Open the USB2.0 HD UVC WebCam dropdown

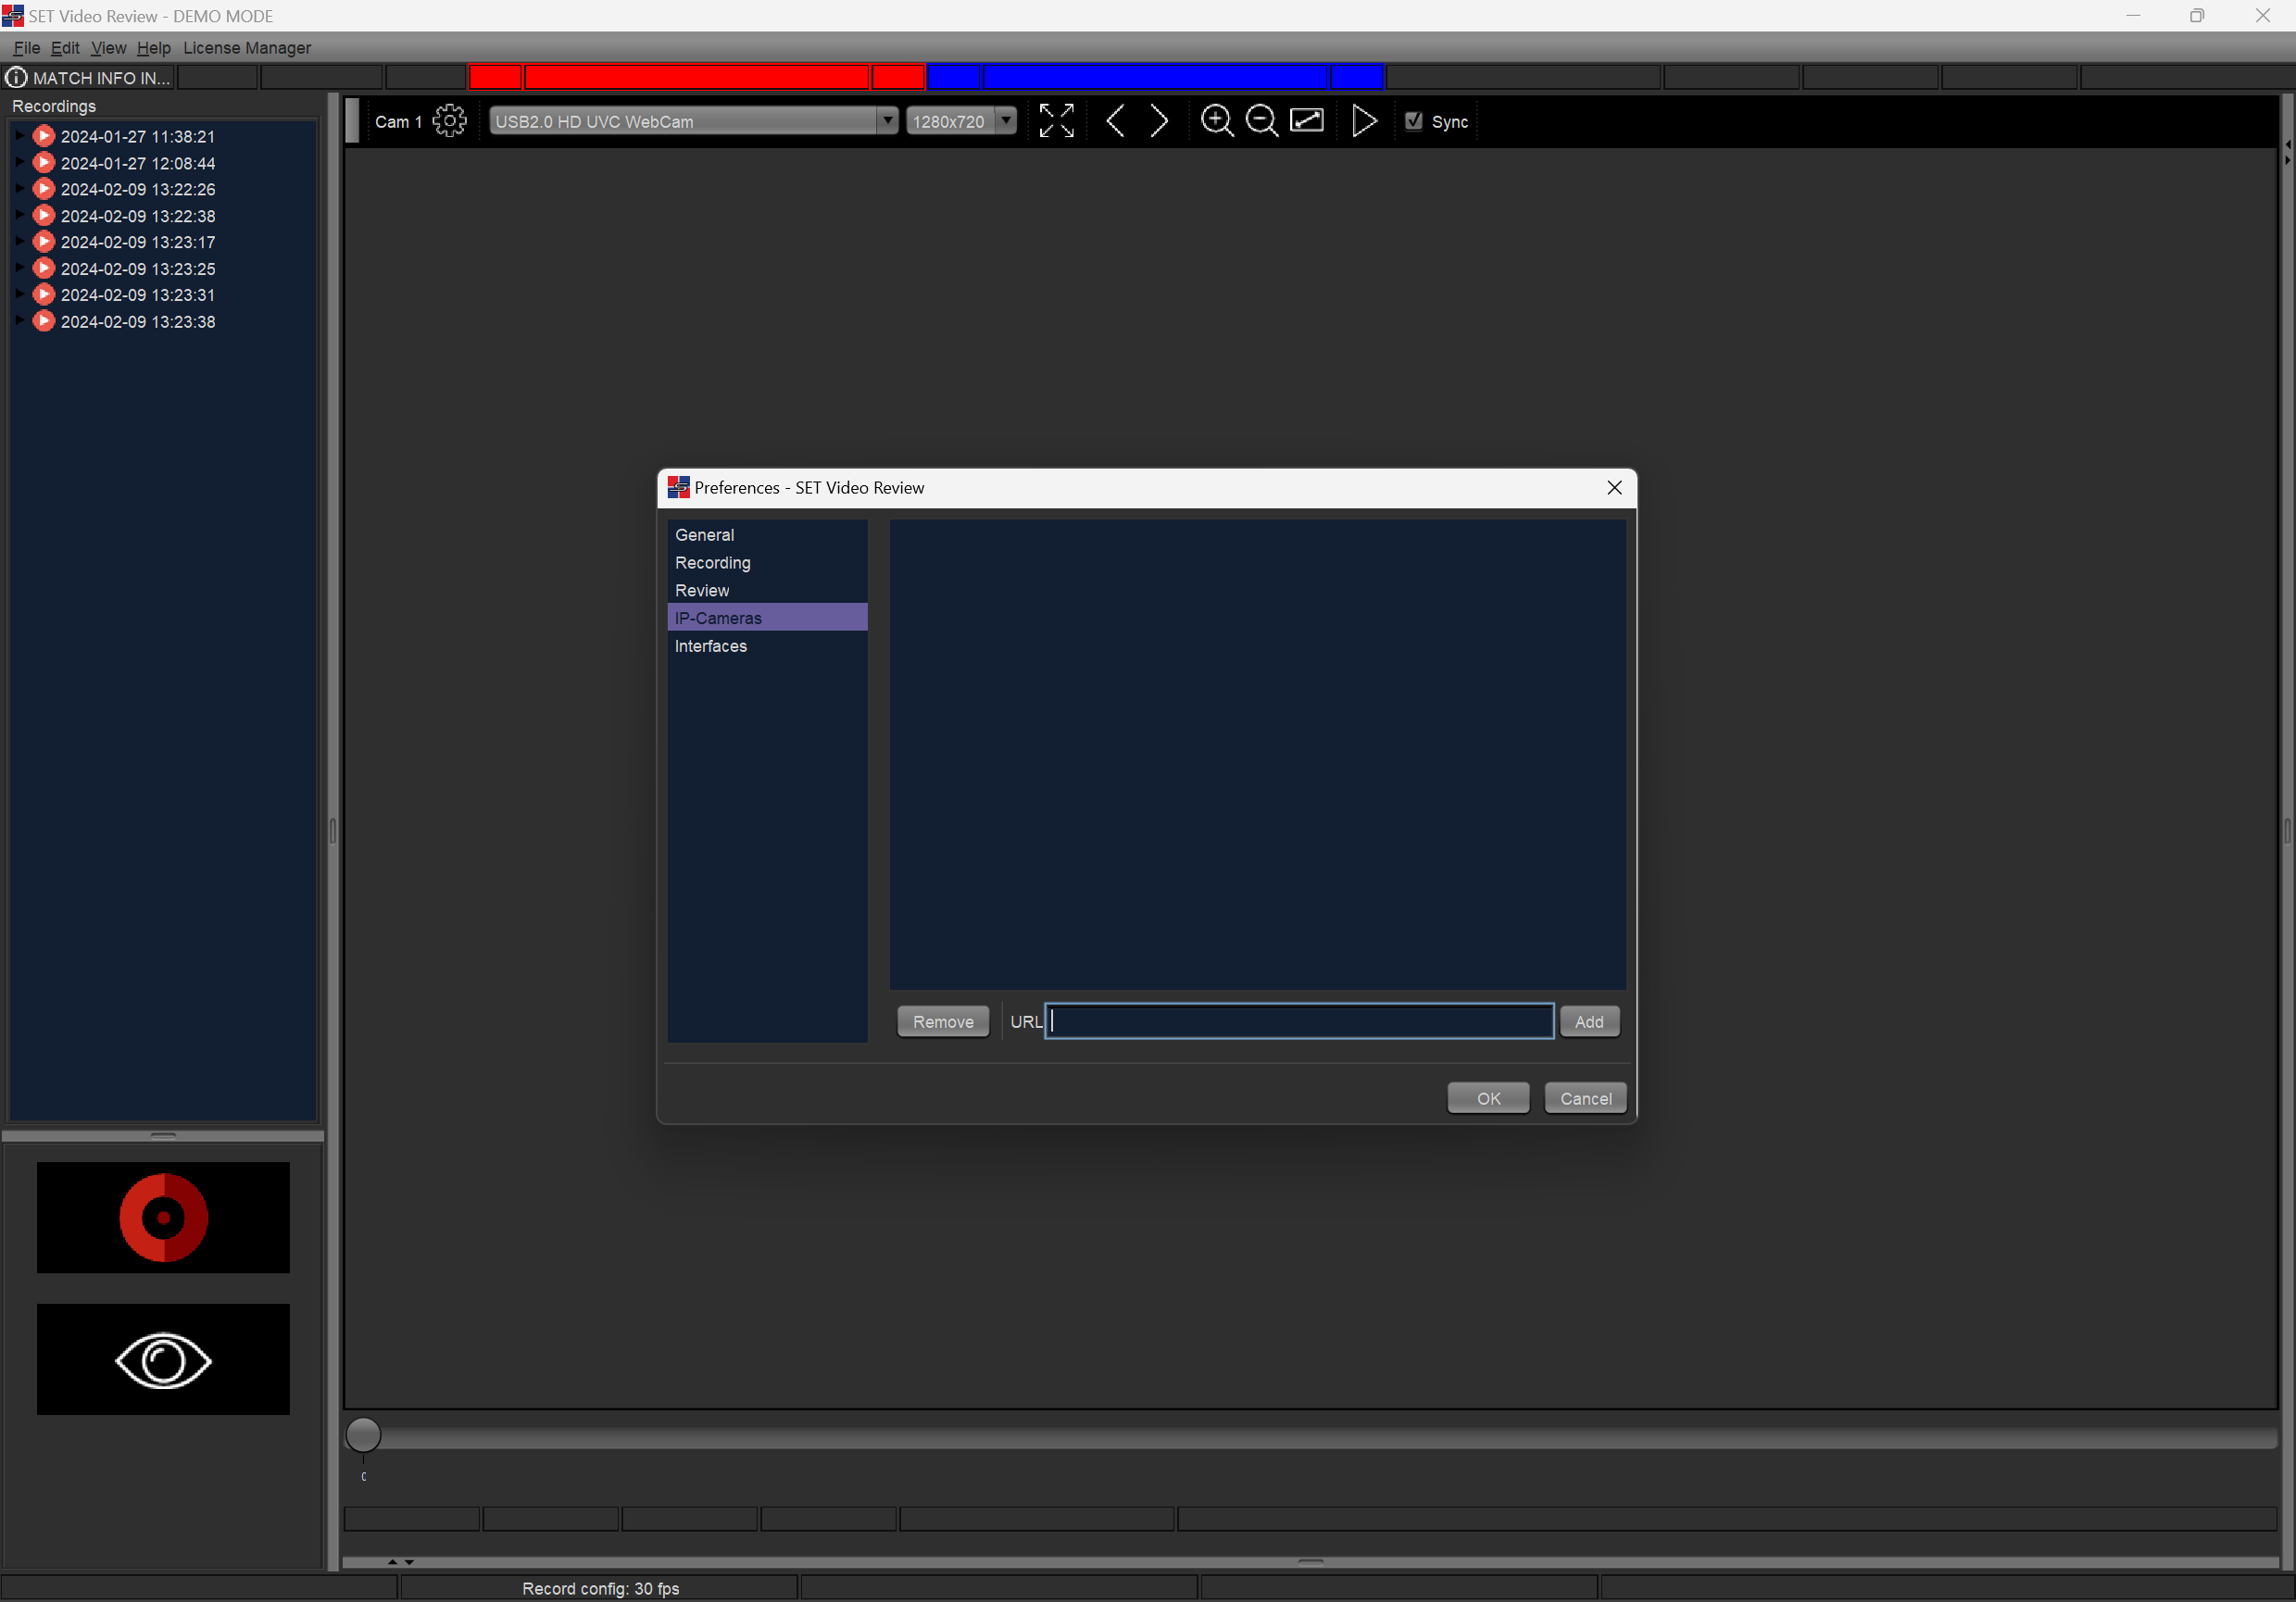tap(886, 121)
